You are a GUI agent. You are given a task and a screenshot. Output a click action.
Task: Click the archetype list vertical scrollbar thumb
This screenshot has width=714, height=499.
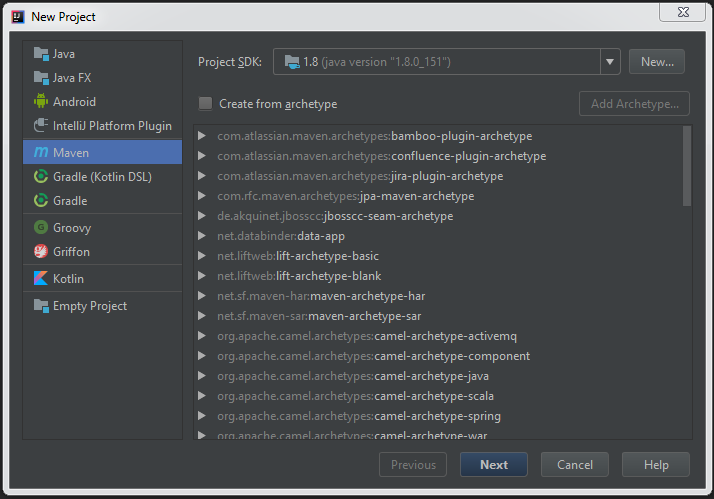coord(687,166)
